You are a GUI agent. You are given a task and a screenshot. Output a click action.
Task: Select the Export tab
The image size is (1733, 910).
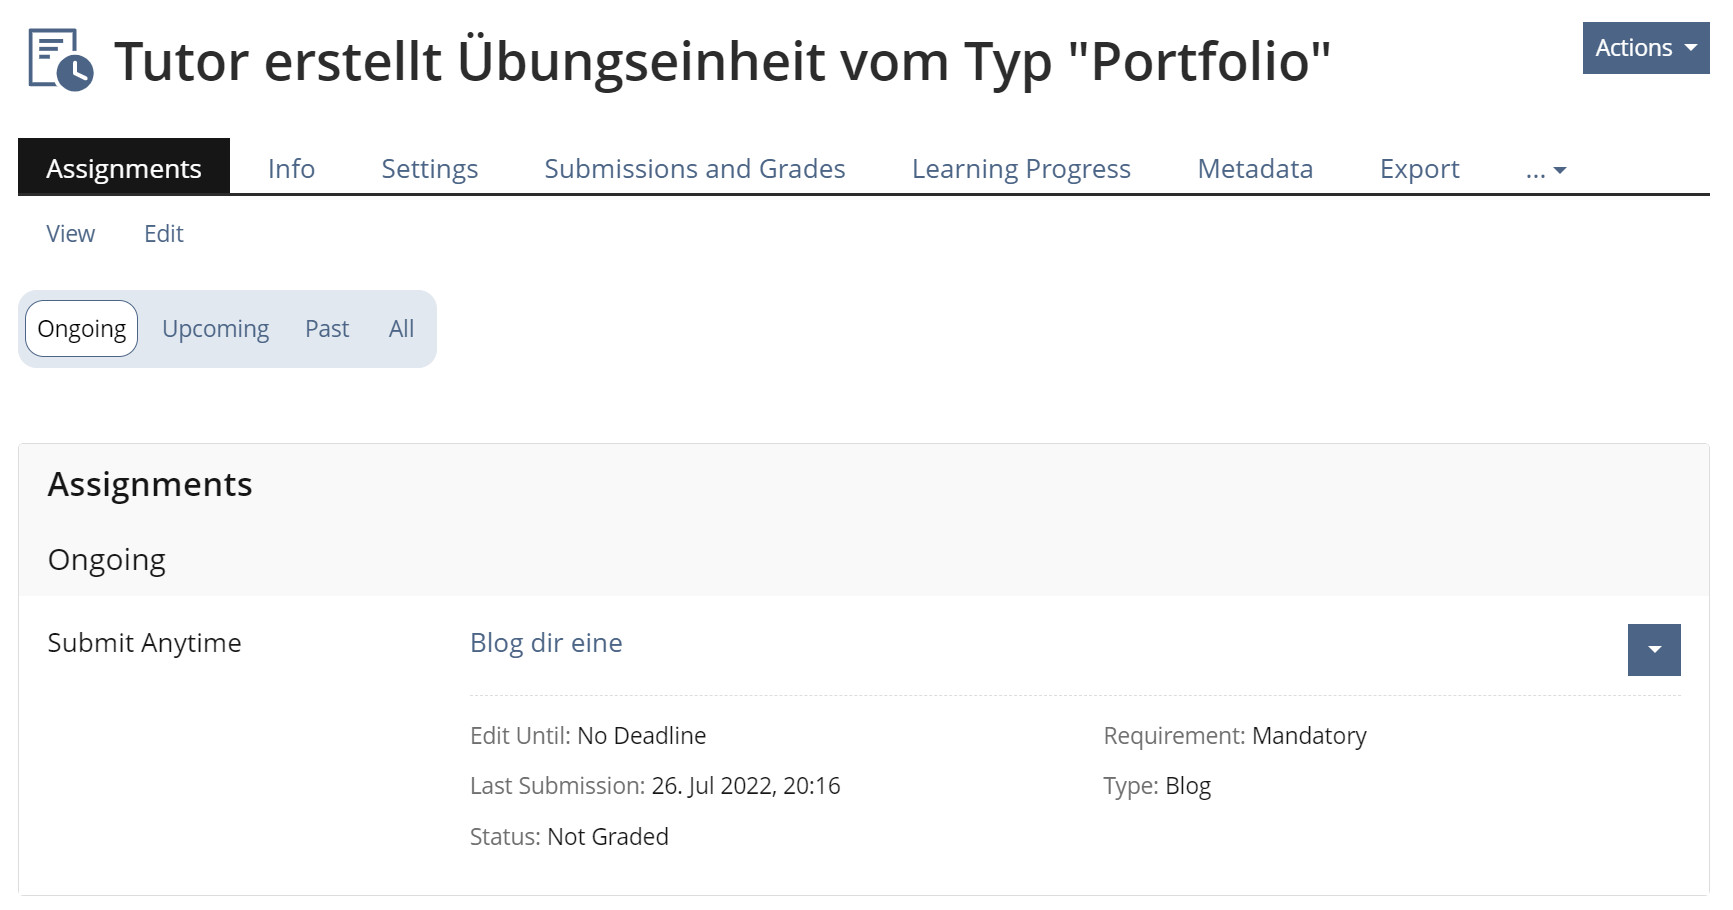(x=1418, y=168)
